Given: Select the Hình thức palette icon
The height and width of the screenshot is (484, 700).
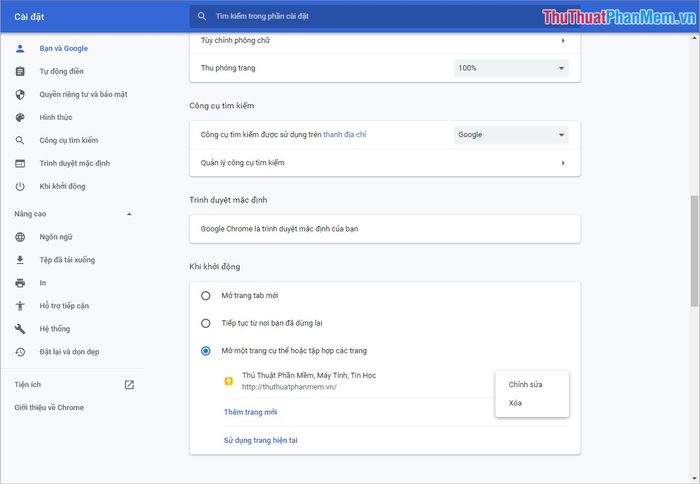Looking at the screenshot, I should (x=20, y=117).
